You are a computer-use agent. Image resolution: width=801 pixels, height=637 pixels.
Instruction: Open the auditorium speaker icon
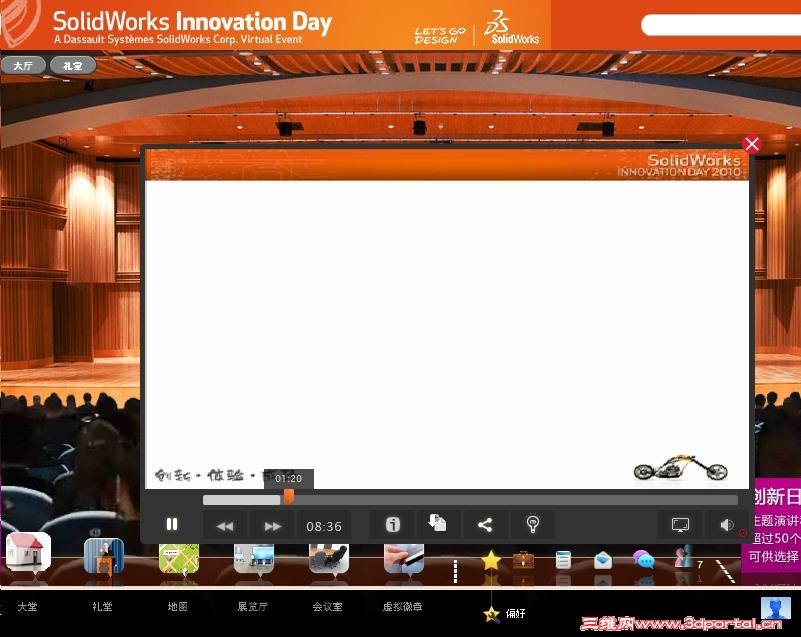pyautogui.click(x=104, y=556)
